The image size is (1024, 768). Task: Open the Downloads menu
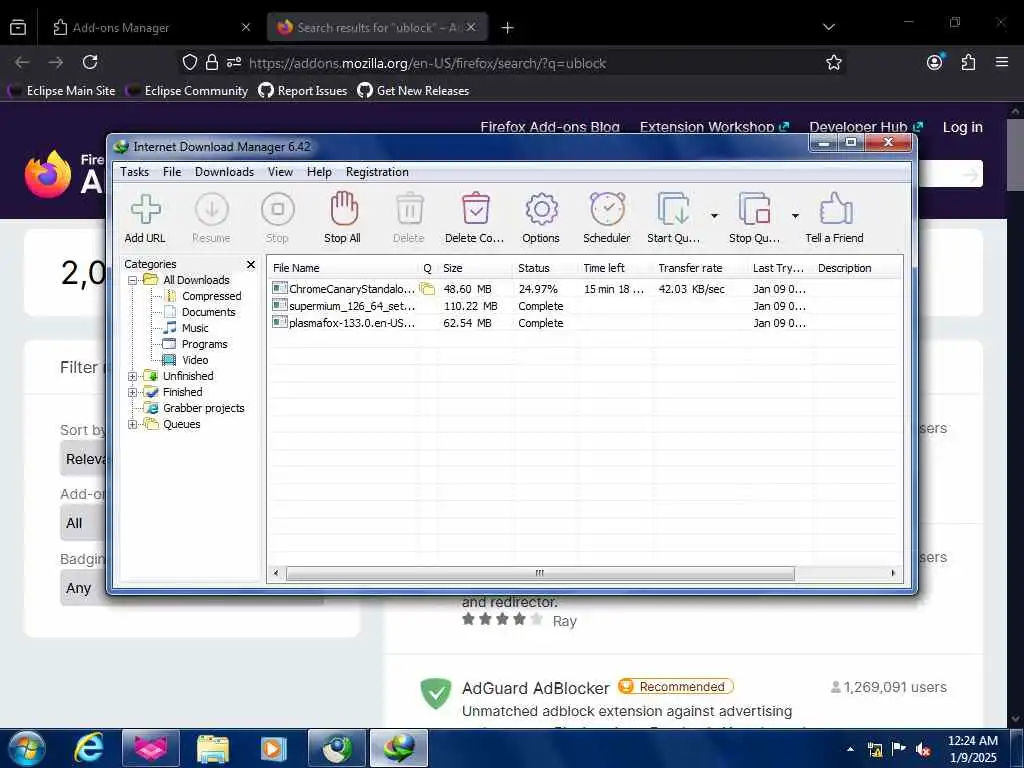point(225,172)
